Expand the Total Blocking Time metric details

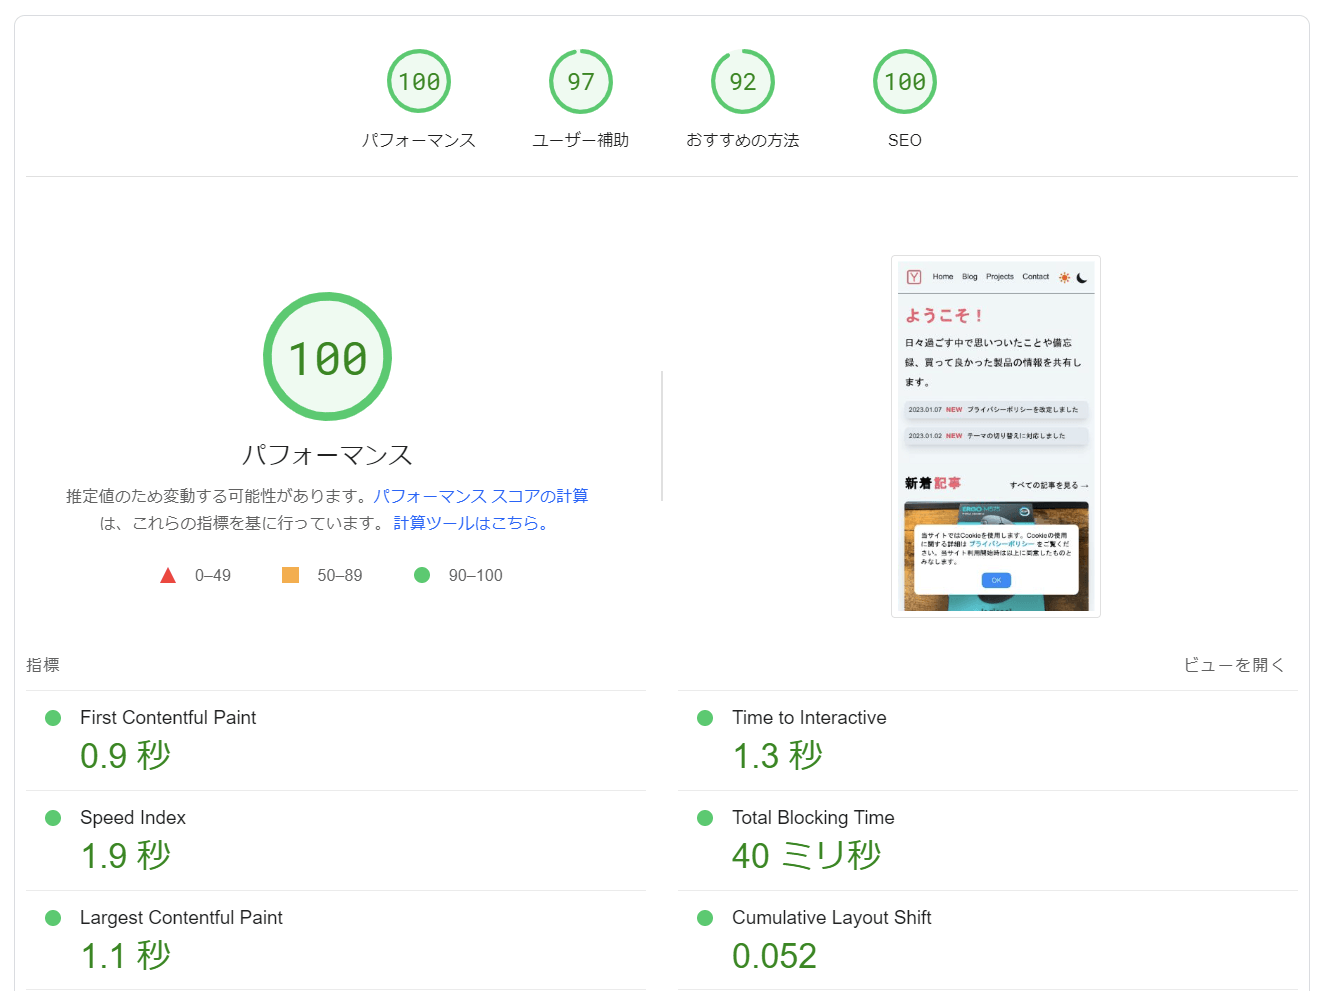point(813,817)
